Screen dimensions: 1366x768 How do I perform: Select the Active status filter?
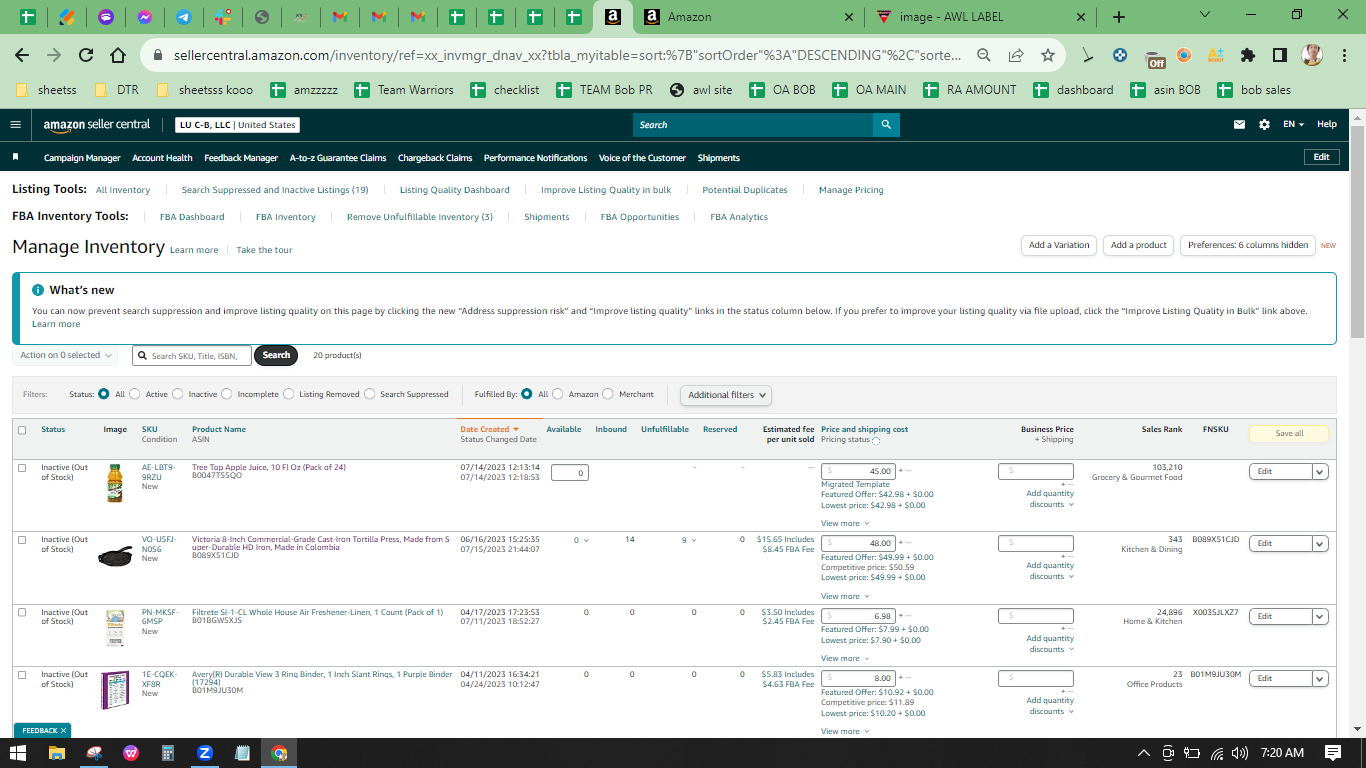136,394
